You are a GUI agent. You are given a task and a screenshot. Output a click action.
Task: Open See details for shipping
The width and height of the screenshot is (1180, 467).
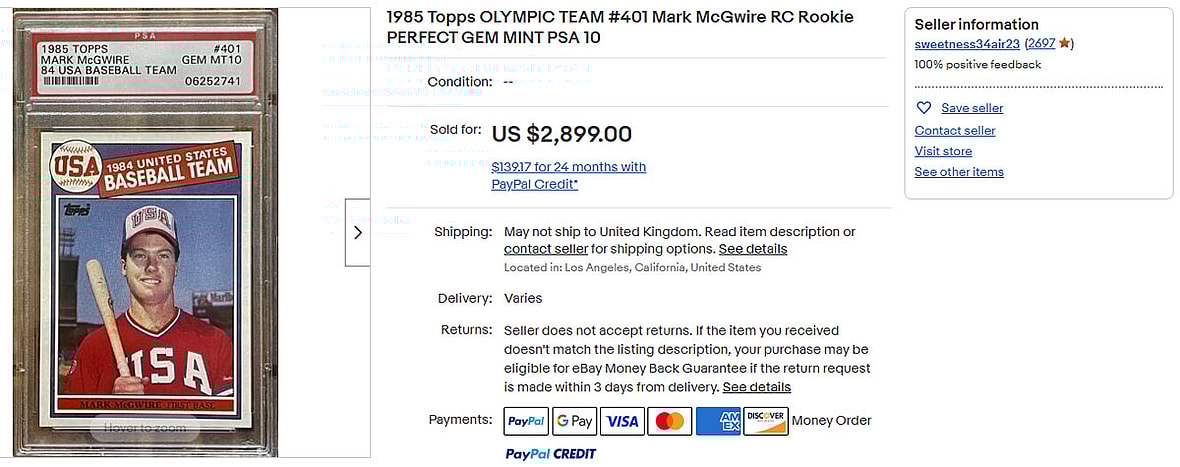point(752,249)
